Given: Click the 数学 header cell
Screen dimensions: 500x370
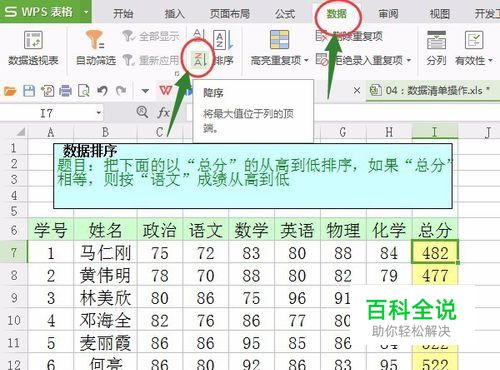Looking at the screenshot, I should (251, 230).
